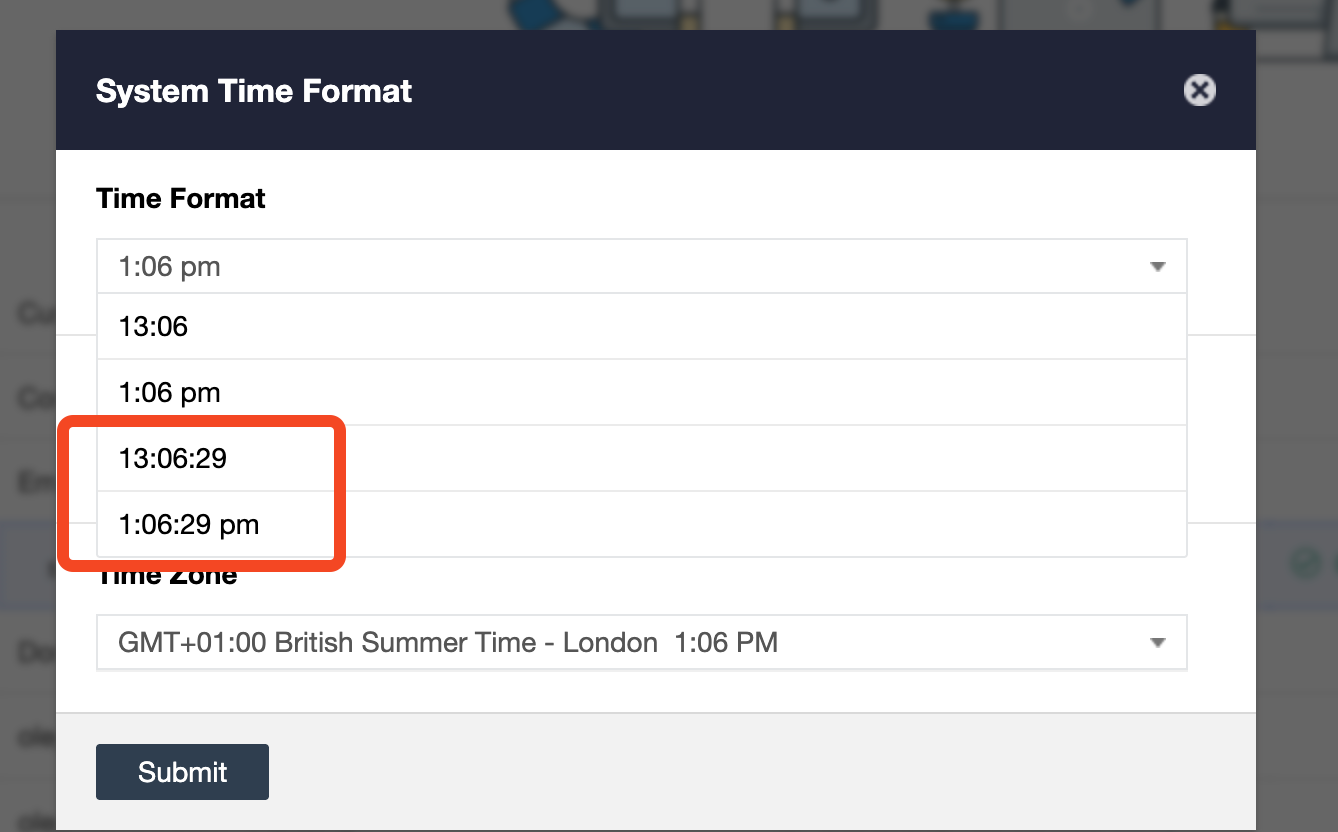Click the green check icon behind dialog
The width and height of the screenshot is (1338, 832).
point(1304,564)
